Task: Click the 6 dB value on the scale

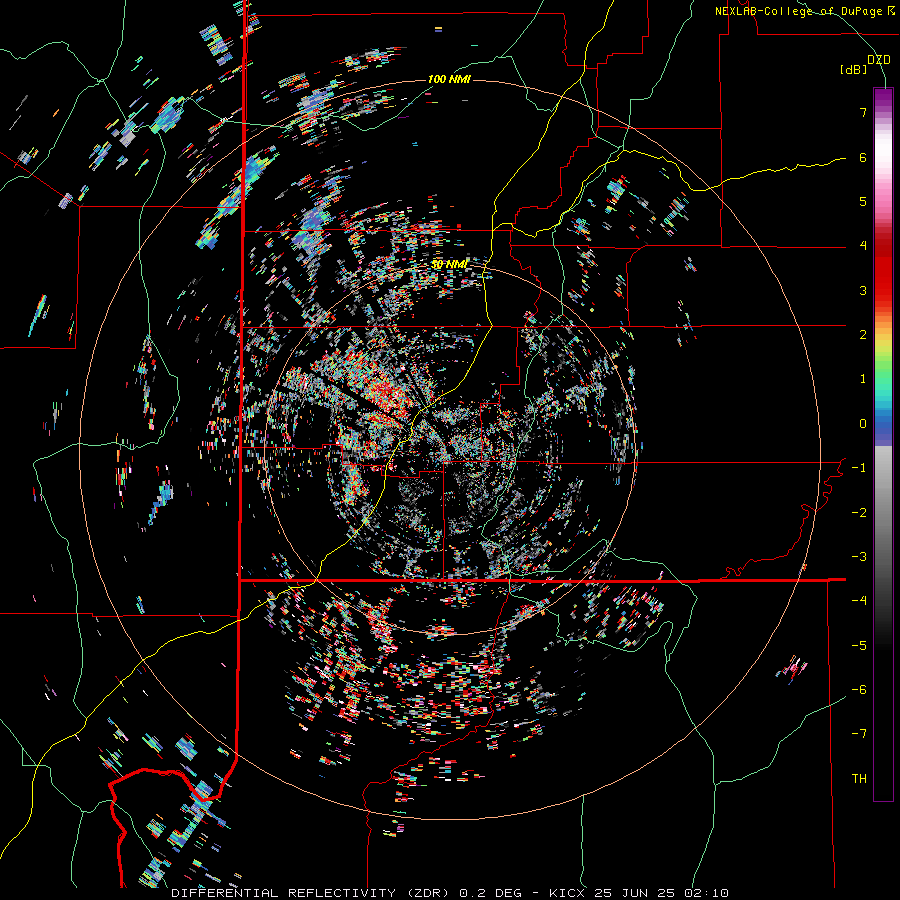Action: tap(863, 157)
